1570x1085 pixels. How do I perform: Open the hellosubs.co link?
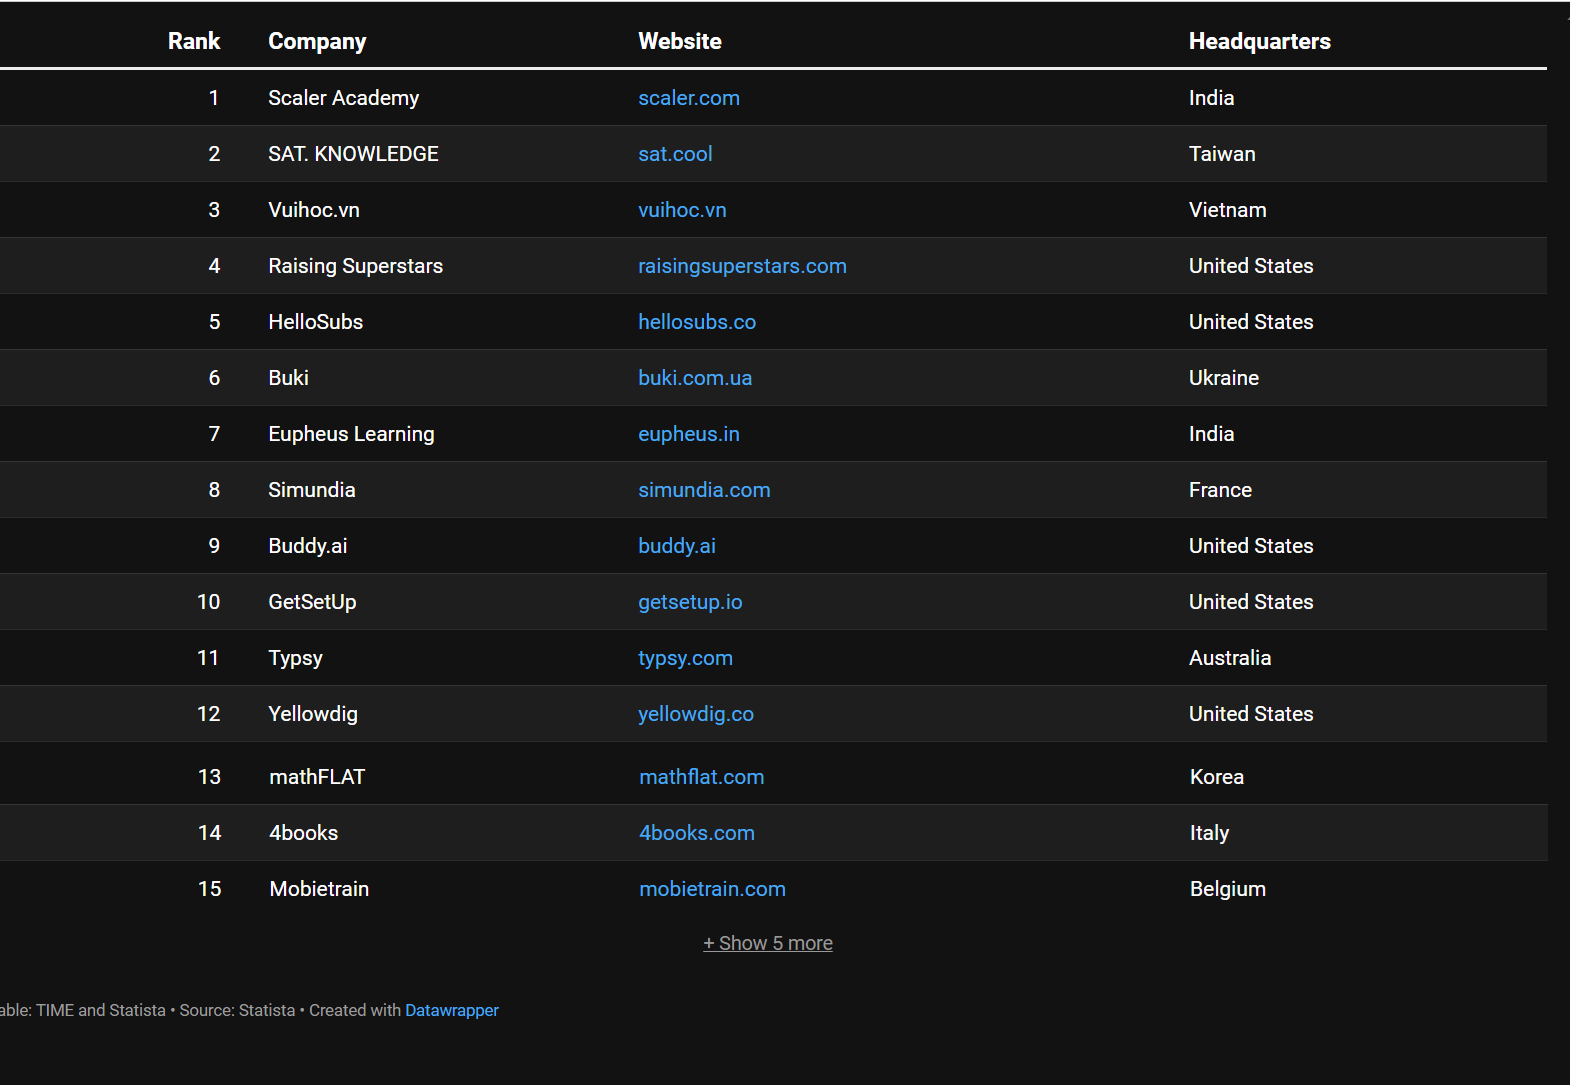(697, 322)
